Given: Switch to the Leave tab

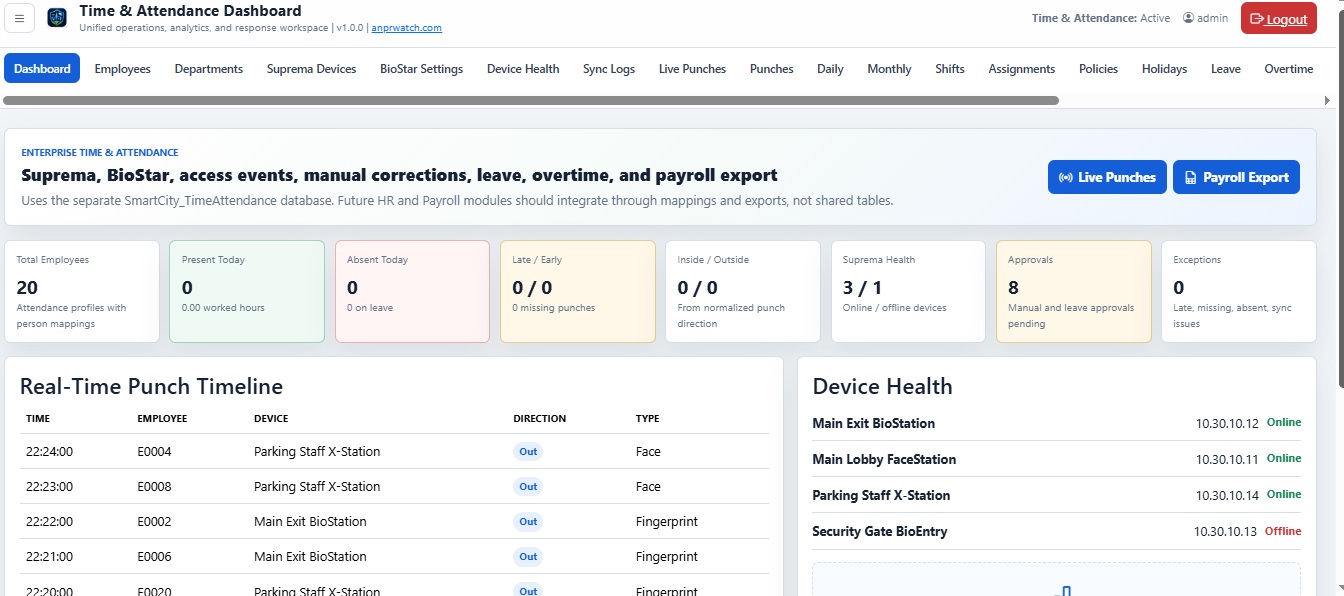Looking at the screenshot, I should pos(1226,69).
